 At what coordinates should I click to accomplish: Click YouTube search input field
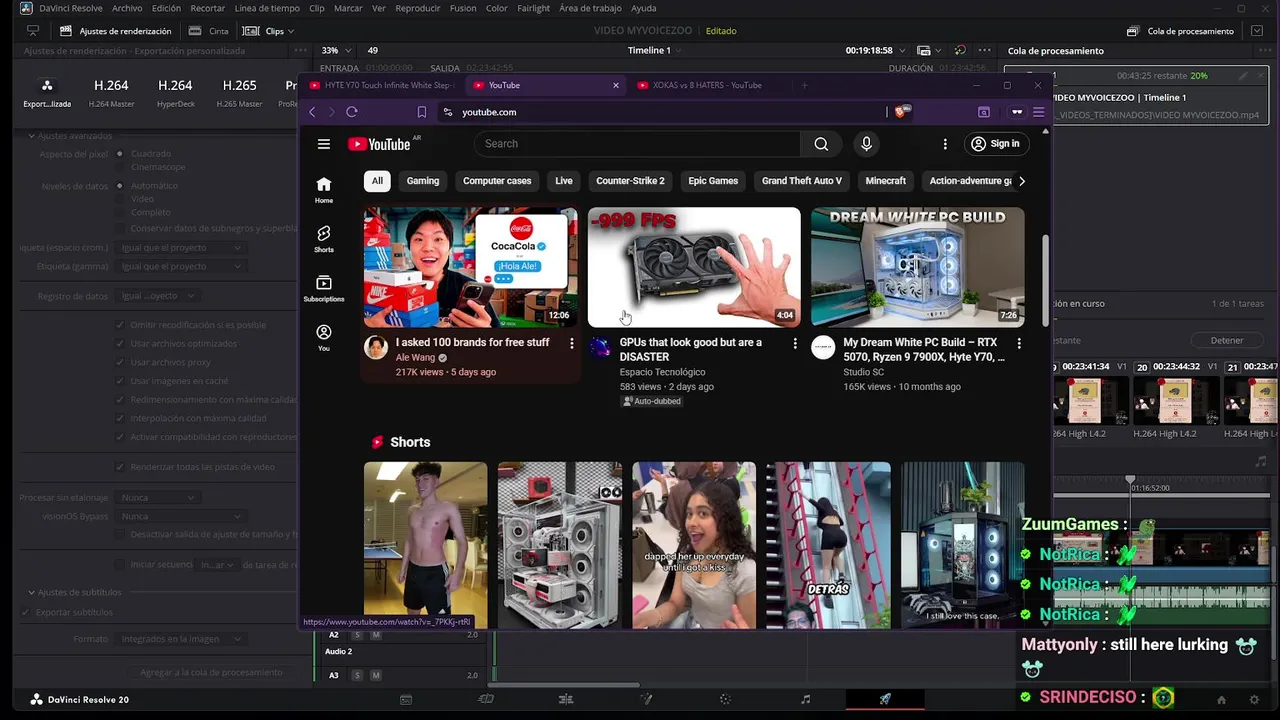(x=637, y=144)
